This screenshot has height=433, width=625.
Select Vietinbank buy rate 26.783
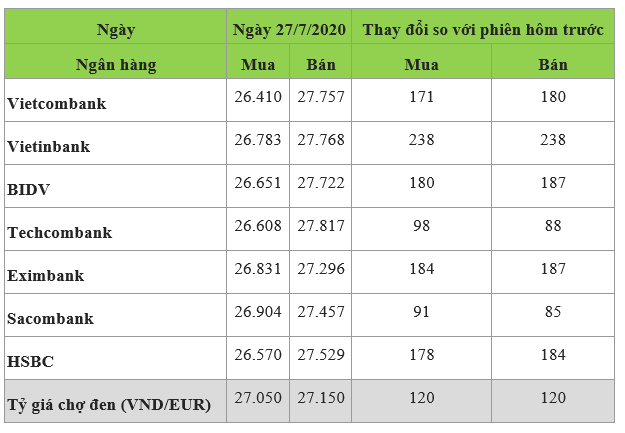[258, 140]
